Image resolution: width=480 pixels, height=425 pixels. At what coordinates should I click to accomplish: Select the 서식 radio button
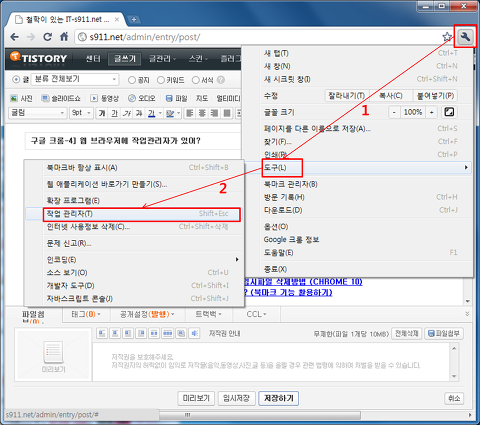coord(196,80)
